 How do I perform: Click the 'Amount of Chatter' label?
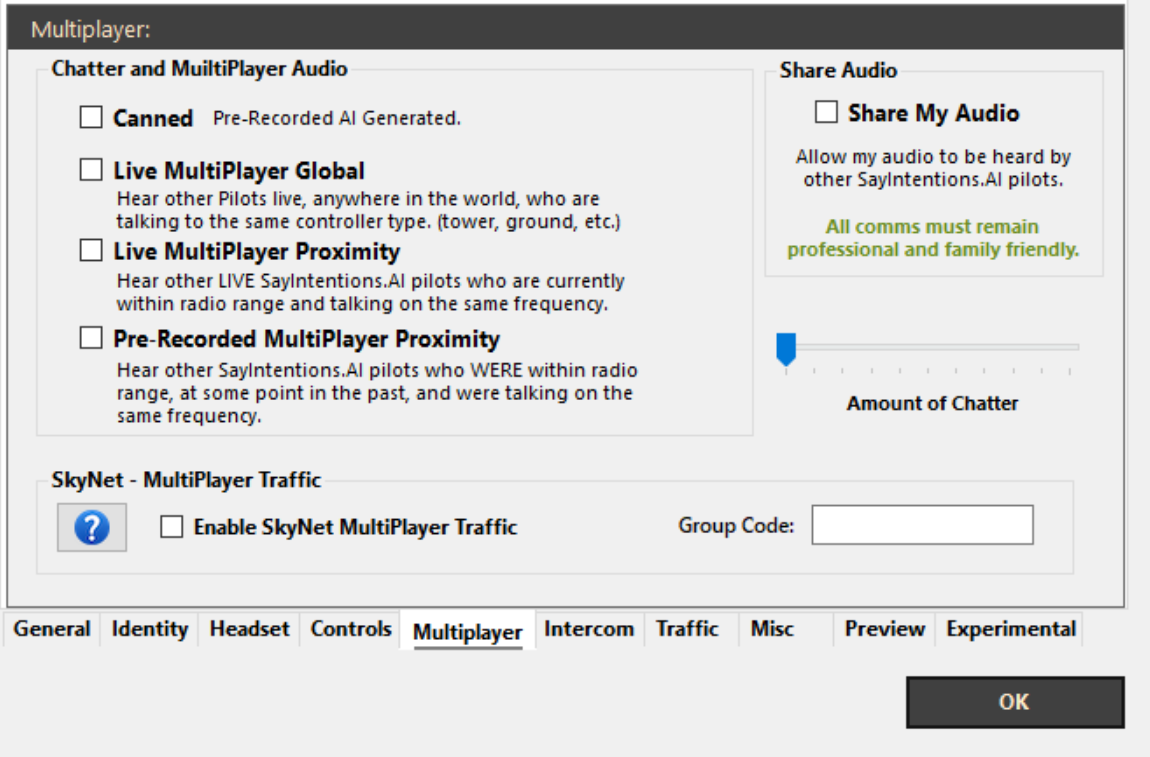(x=932, y=403)
